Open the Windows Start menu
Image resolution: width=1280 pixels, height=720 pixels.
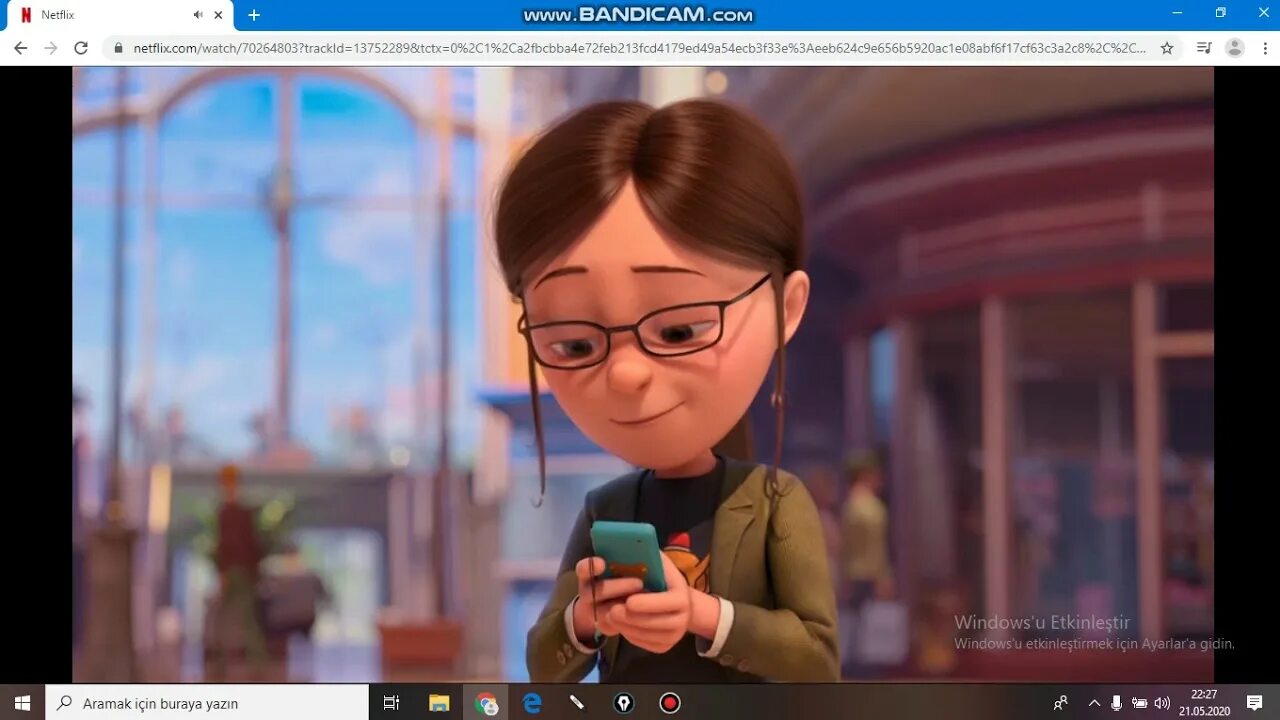[22, 703]
